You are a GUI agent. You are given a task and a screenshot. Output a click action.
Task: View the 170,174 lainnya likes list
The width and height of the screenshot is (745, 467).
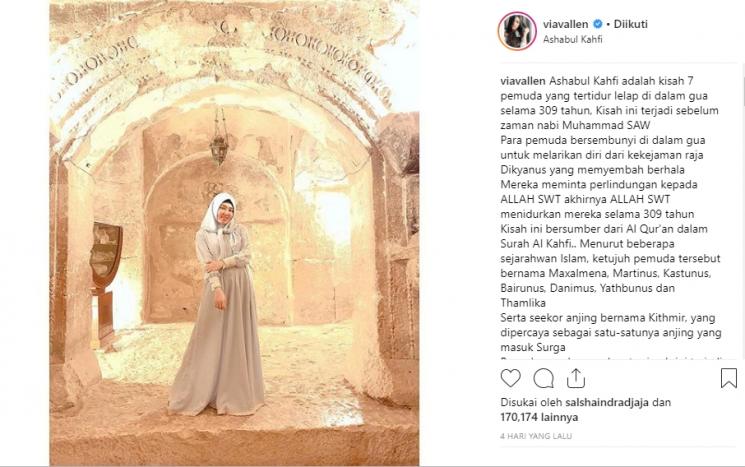[x=539, y=417]
